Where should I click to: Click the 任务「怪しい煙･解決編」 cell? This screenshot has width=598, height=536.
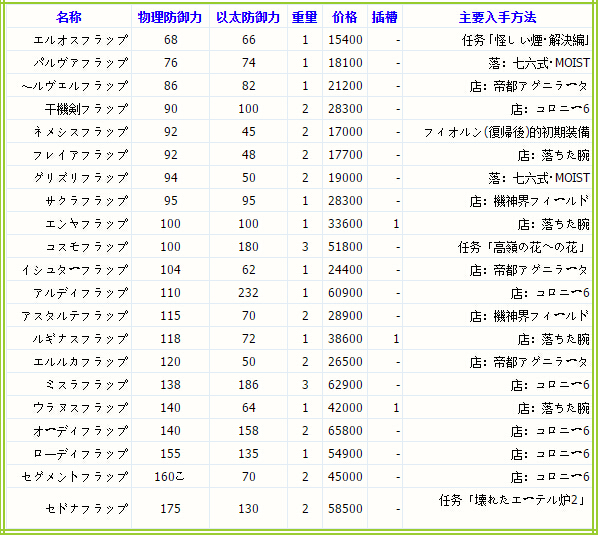point(497,40)
